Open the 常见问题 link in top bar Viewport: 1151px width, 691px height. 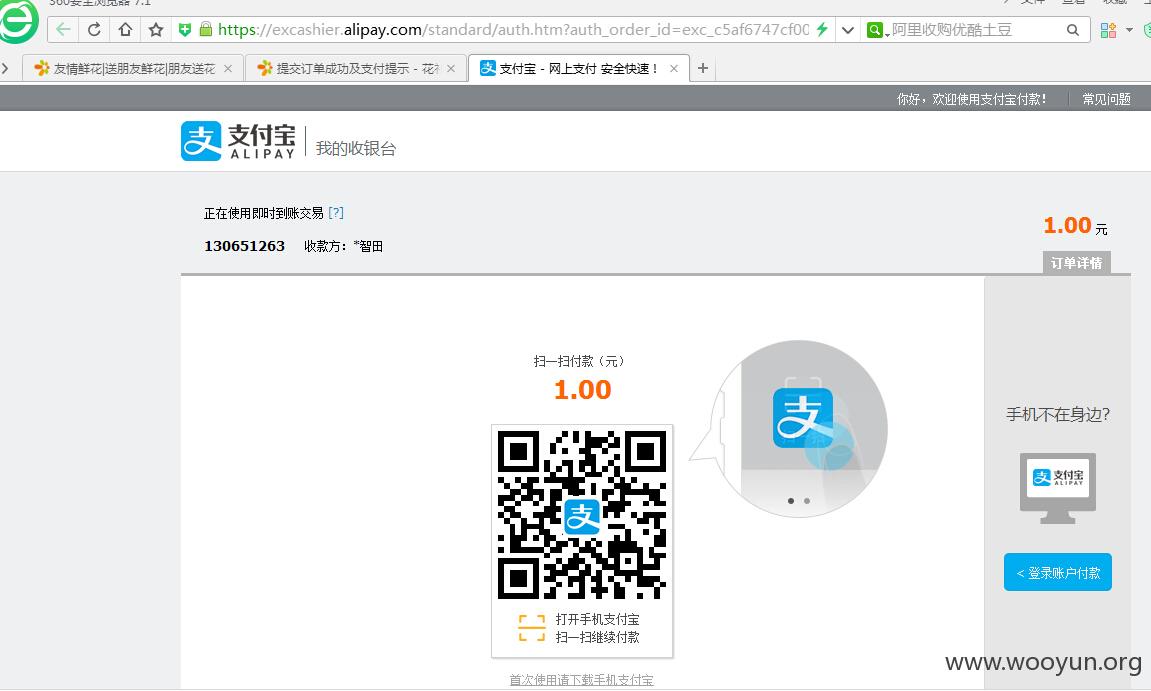pos(1106,99)
